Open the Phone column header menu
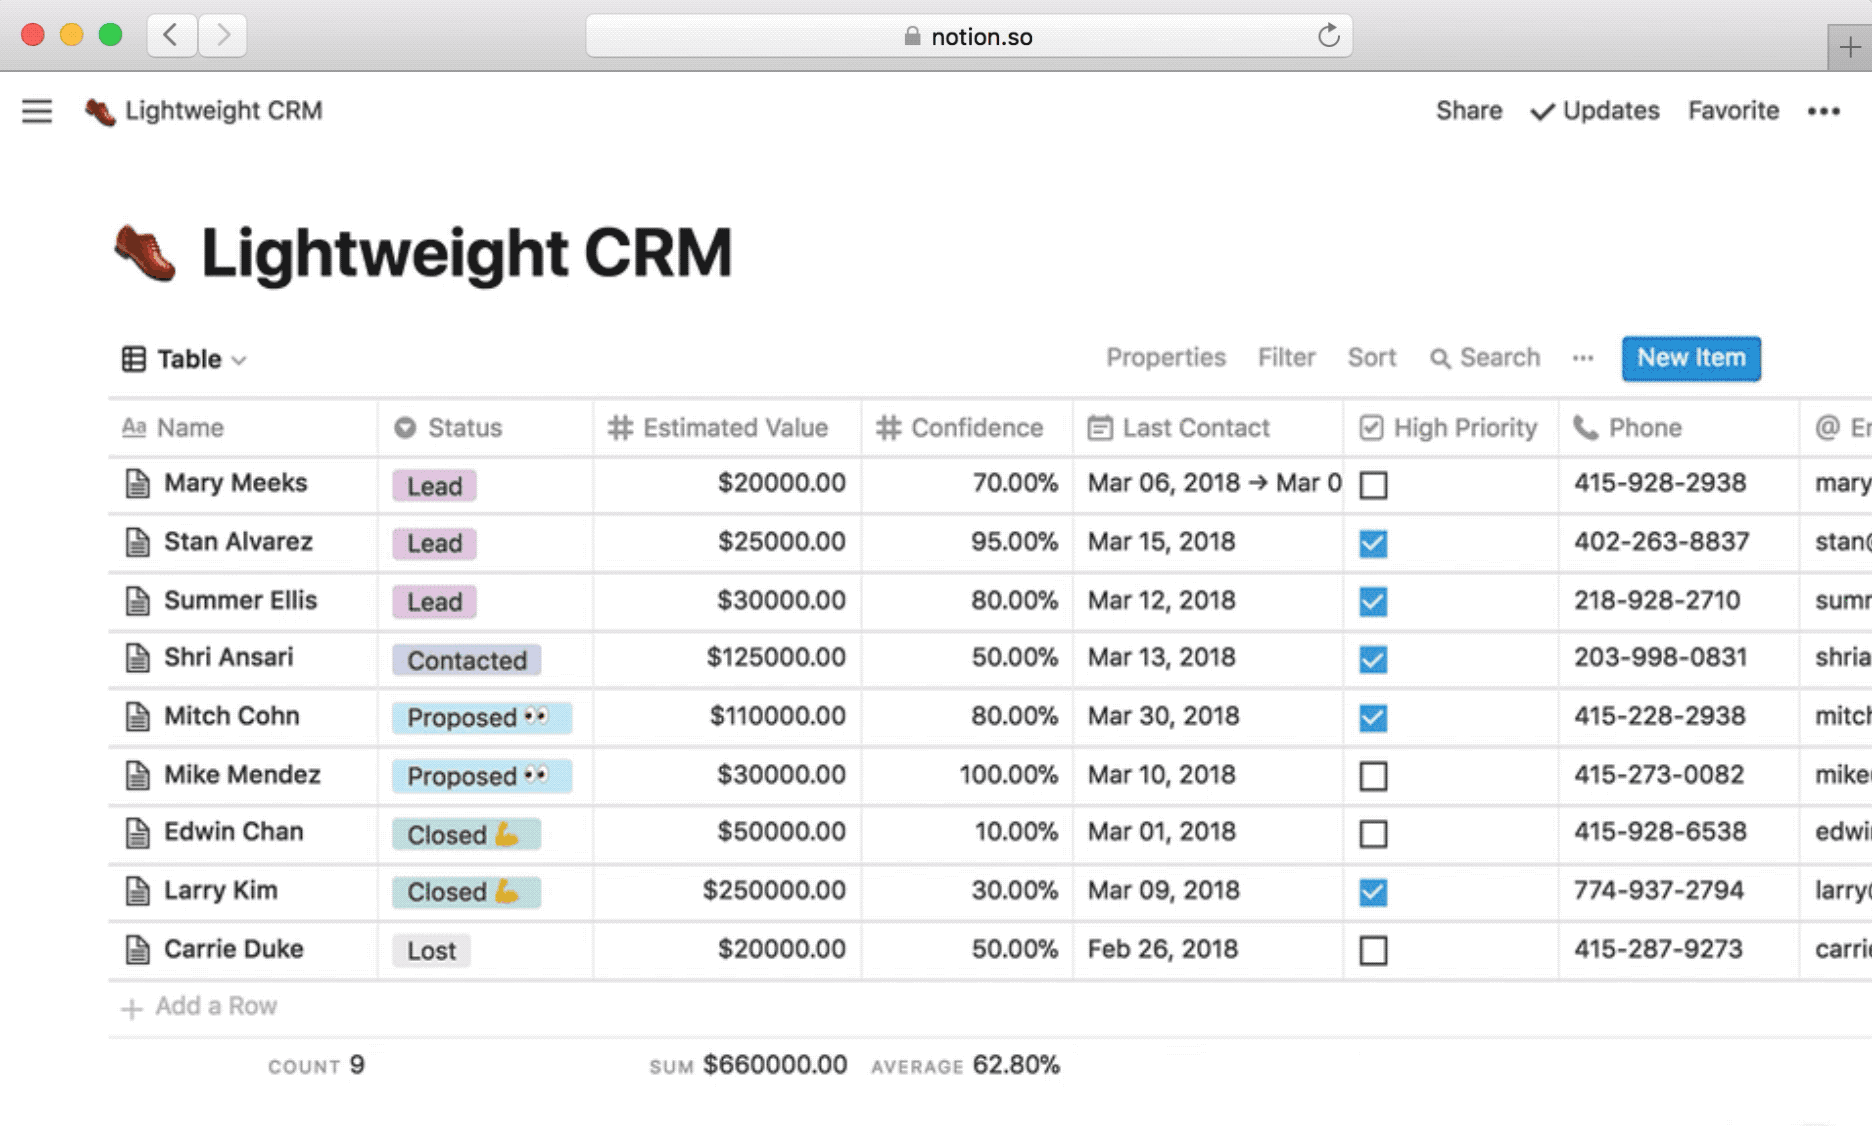 [1679, 428]
